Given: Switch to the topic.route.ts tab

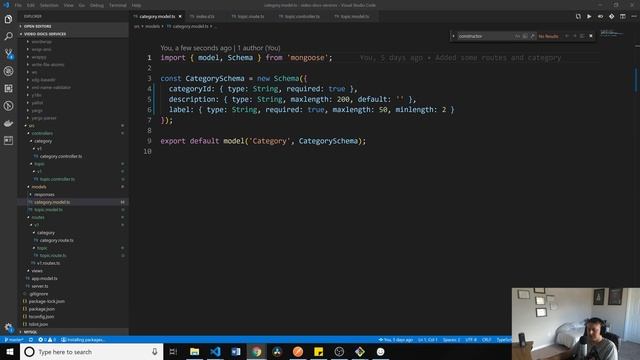Looking at the screenshot, I should click(x=251, y=17).
